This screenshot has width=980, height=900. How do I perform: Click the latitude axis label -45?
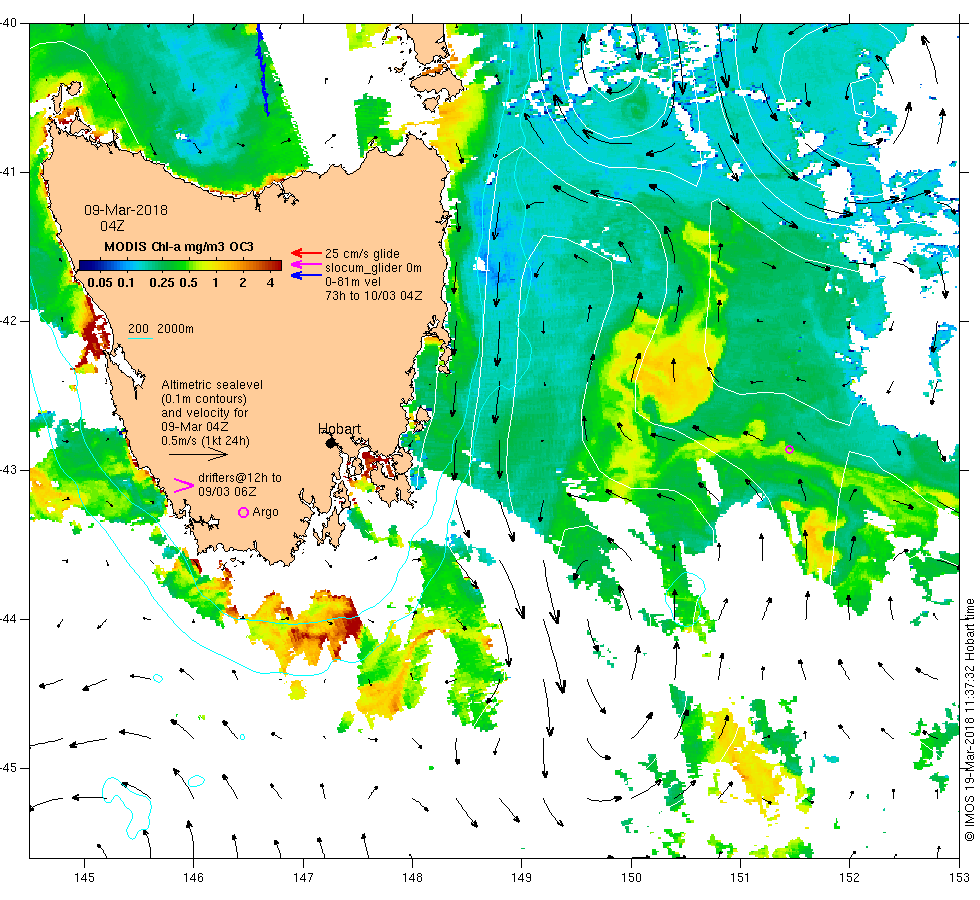[x=9, y=768]
